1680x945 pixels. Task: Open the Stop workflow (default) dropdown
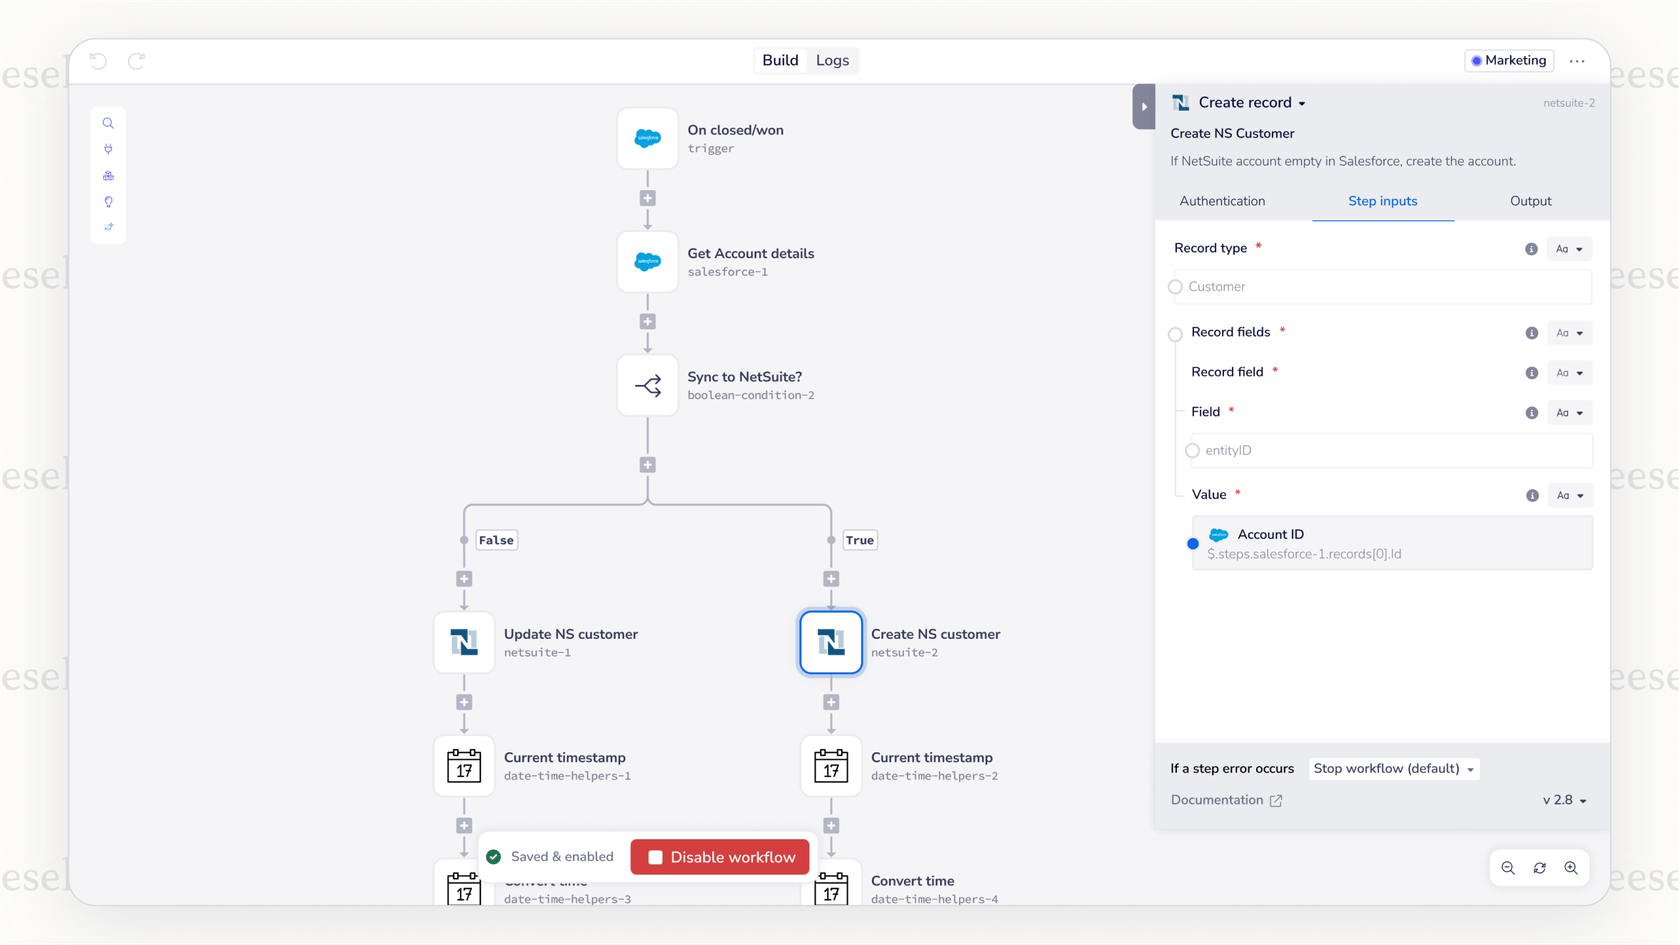click(x=1393, y=768)
